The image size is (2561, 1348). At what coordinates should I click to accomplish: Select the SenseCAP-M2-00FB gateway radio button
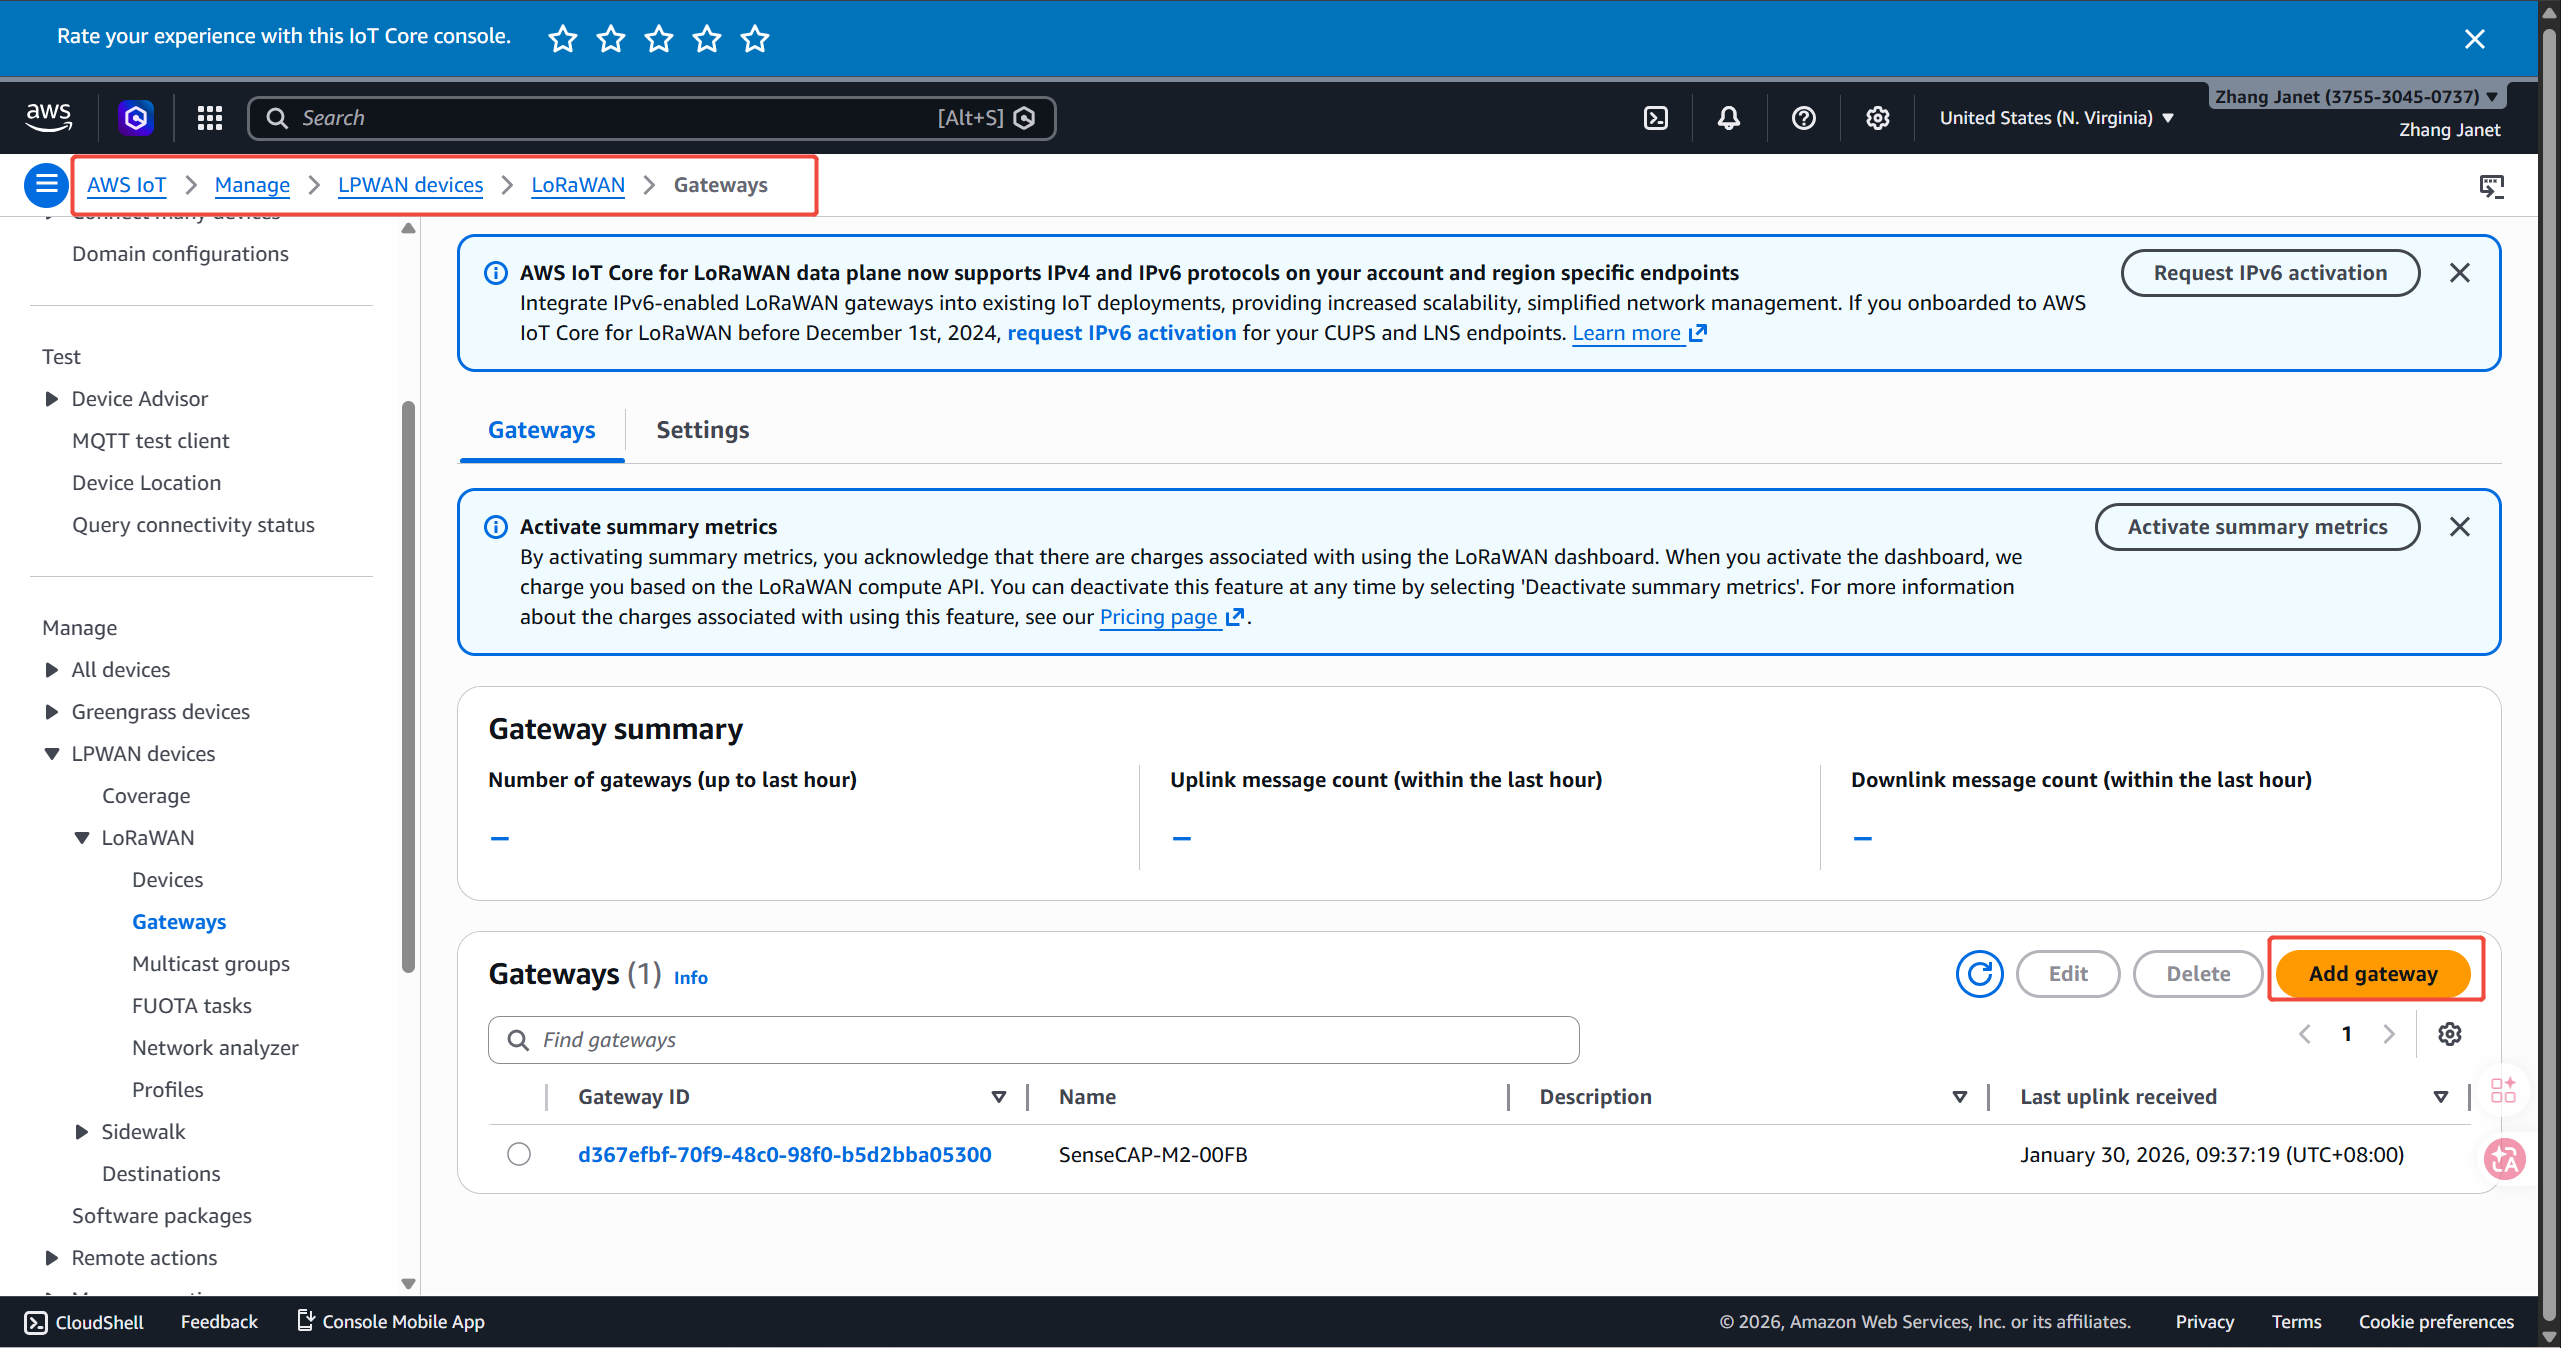[518, 1154]
